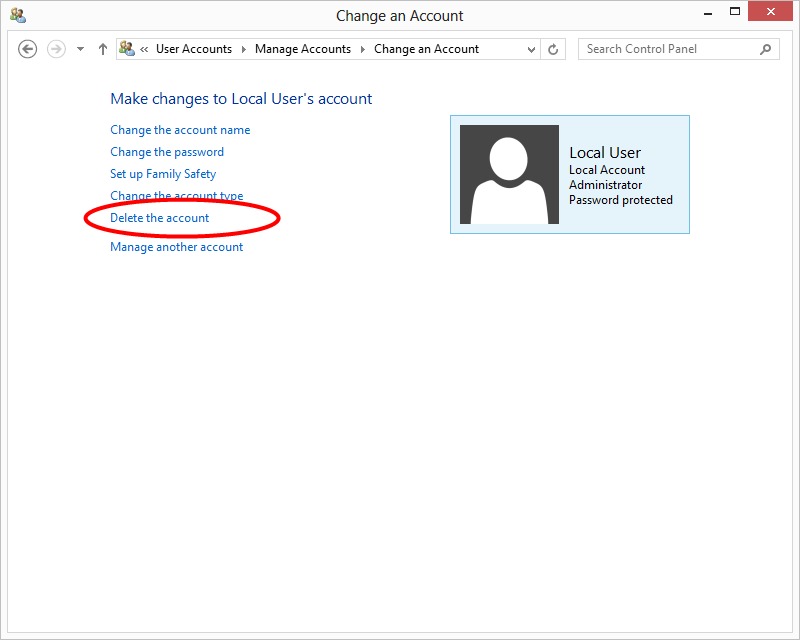800x640 pixels.
Task: Expand the address bar previous locations dropdown
Action: 531,49
